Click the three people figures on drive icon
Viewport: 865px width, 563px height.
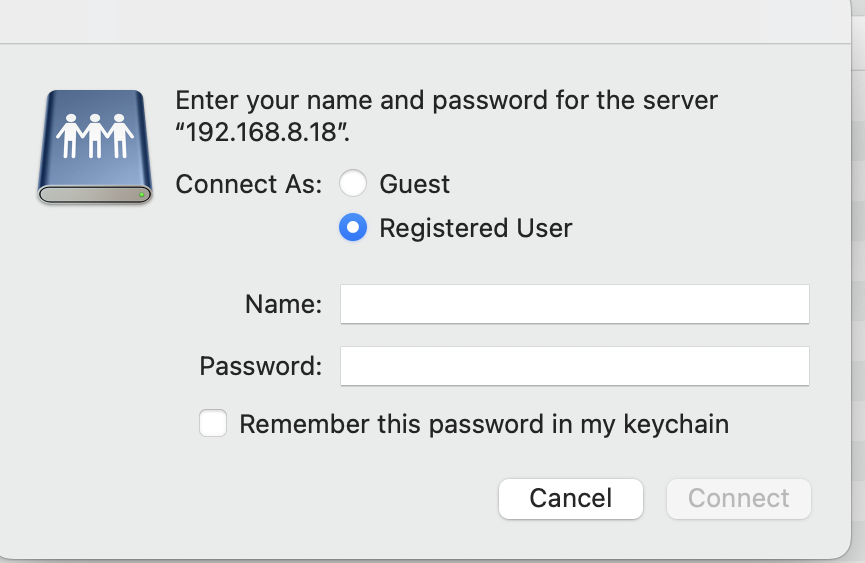click(95, 136)
